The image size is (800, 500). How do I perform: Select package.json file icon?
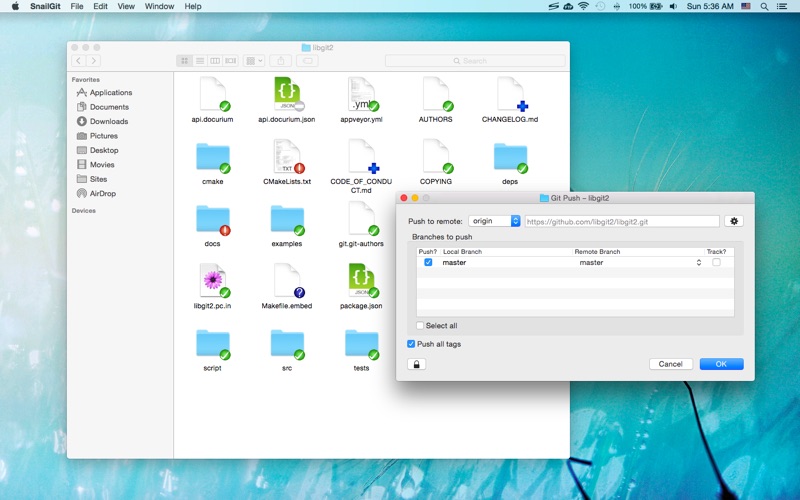pos(361,281)
